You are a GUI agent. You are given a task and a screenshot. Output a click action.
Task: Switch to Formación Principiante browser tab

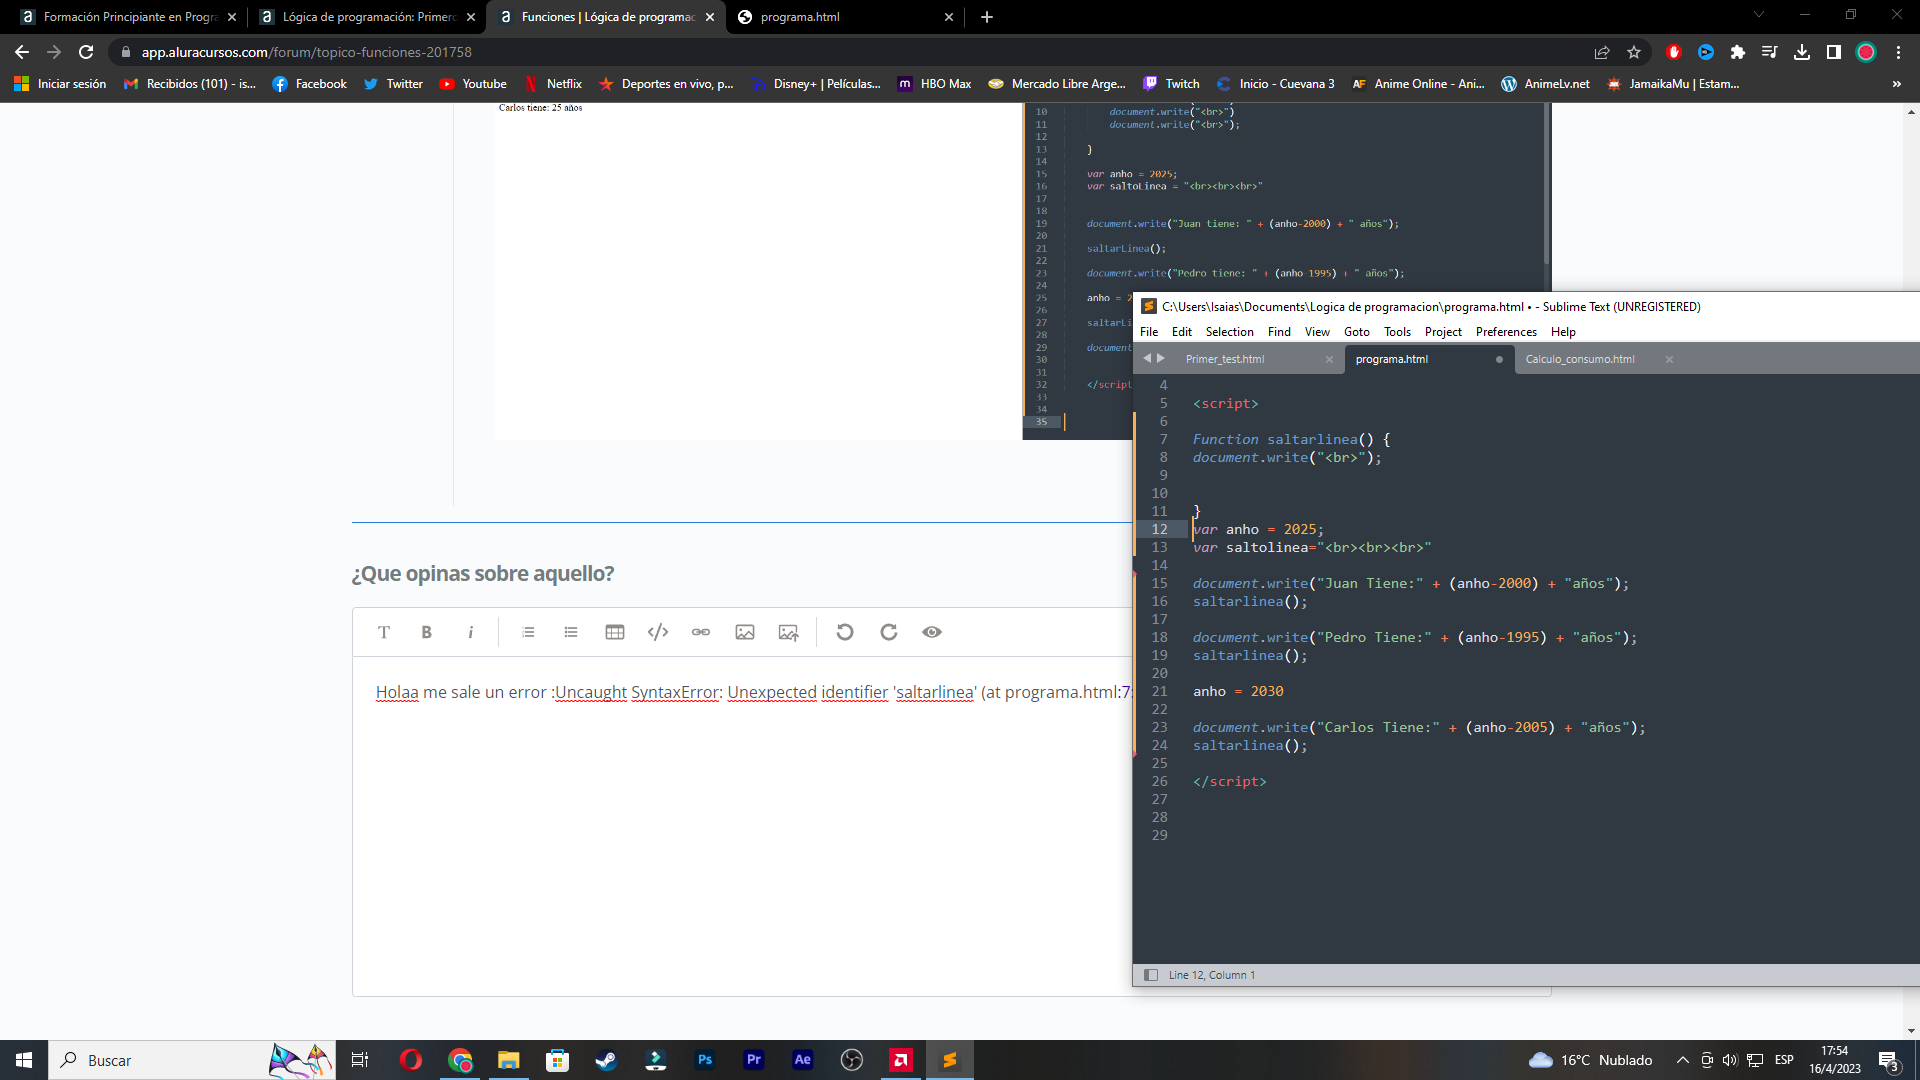click(x=128, y=17)
